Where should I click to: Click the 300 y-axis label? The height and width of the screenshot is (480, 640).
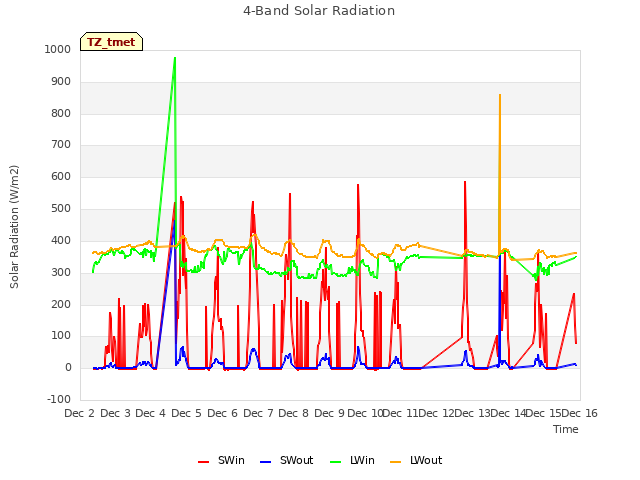coord(61,272)
